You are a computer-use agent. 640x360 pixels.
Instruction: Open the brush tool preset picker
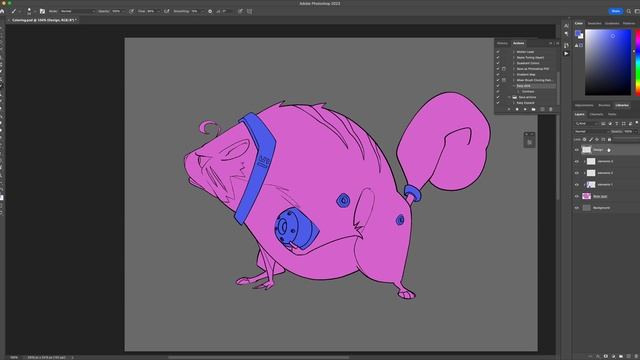(x=15, y=11)
